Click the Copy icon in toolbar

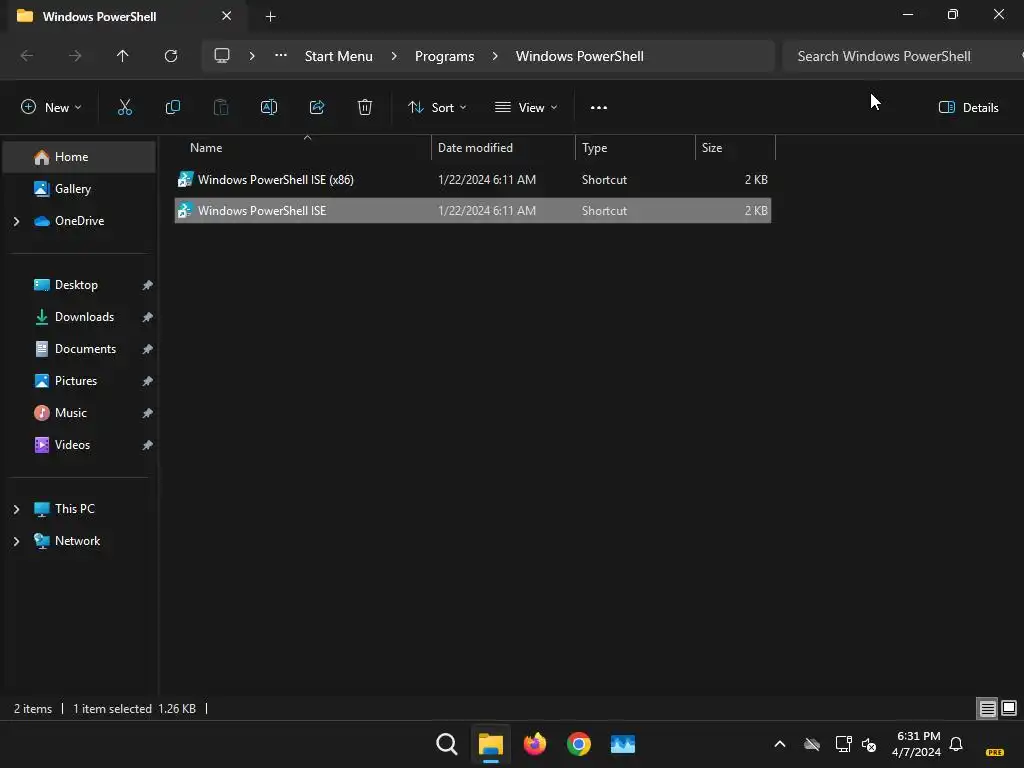173,108
